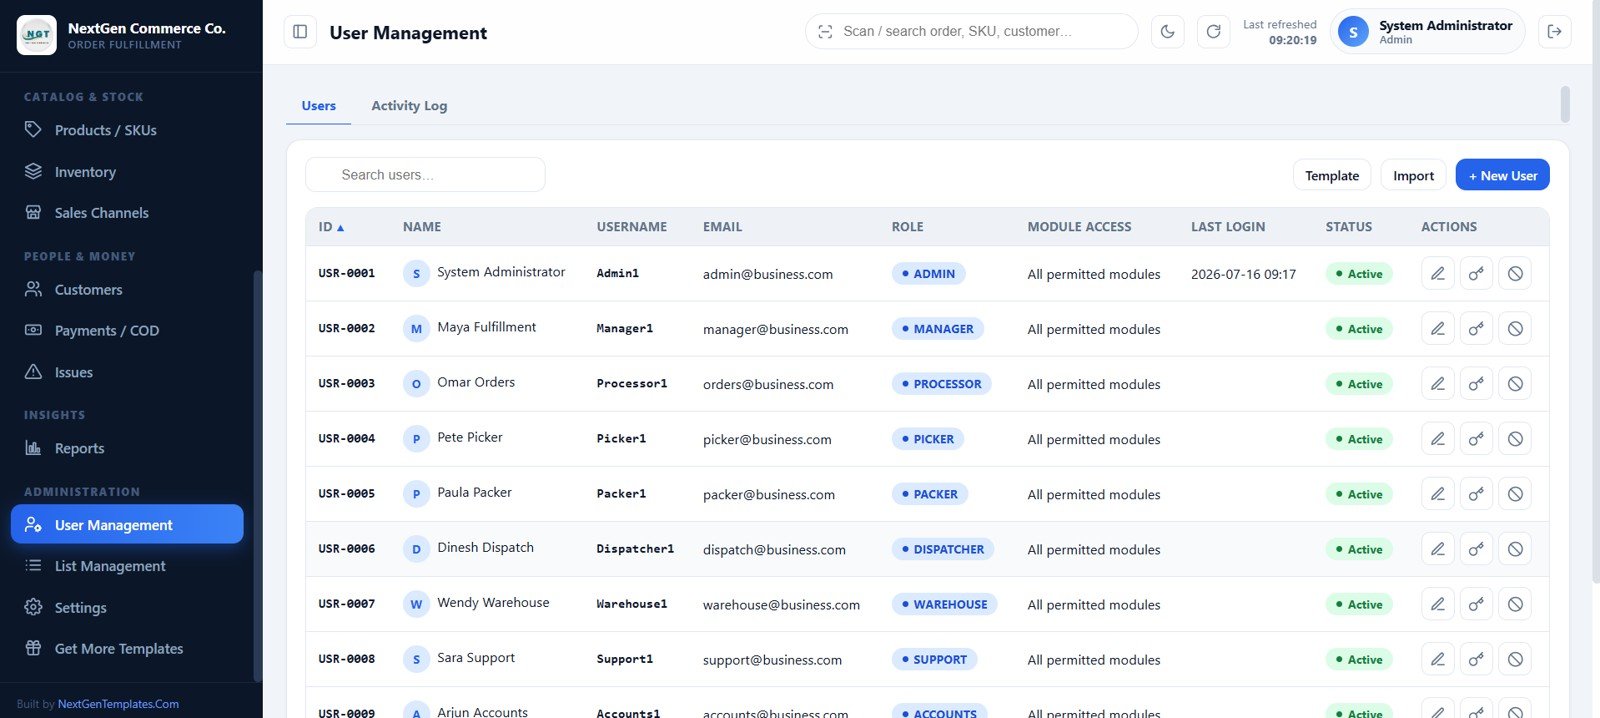Reset password for Omar Orders key icon
1600x718 pixels.
[x=1476, y=384]
